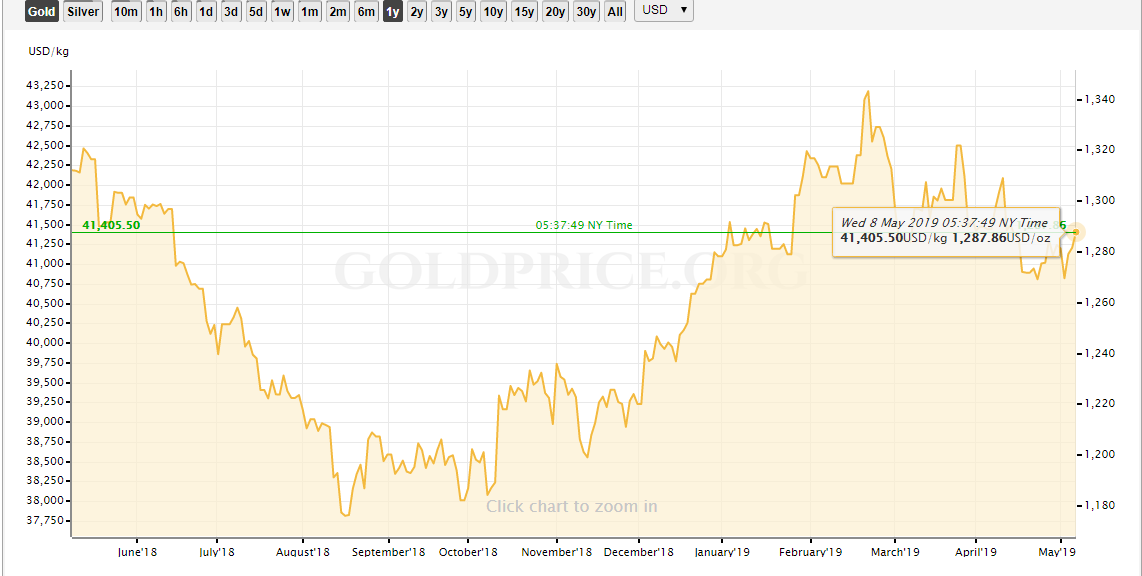This screenshot has height=576, width=1142.
Task: Switch chart to Silver
Action: click(x=83, y=12)
